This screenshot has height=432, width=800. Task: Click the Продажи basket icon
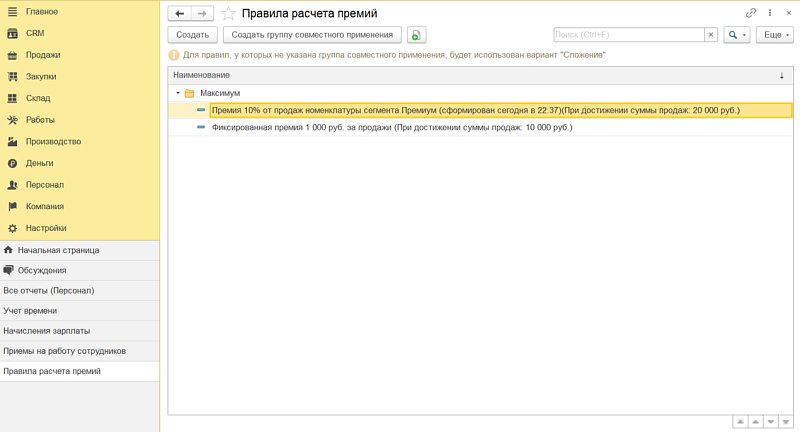[12, 55]
